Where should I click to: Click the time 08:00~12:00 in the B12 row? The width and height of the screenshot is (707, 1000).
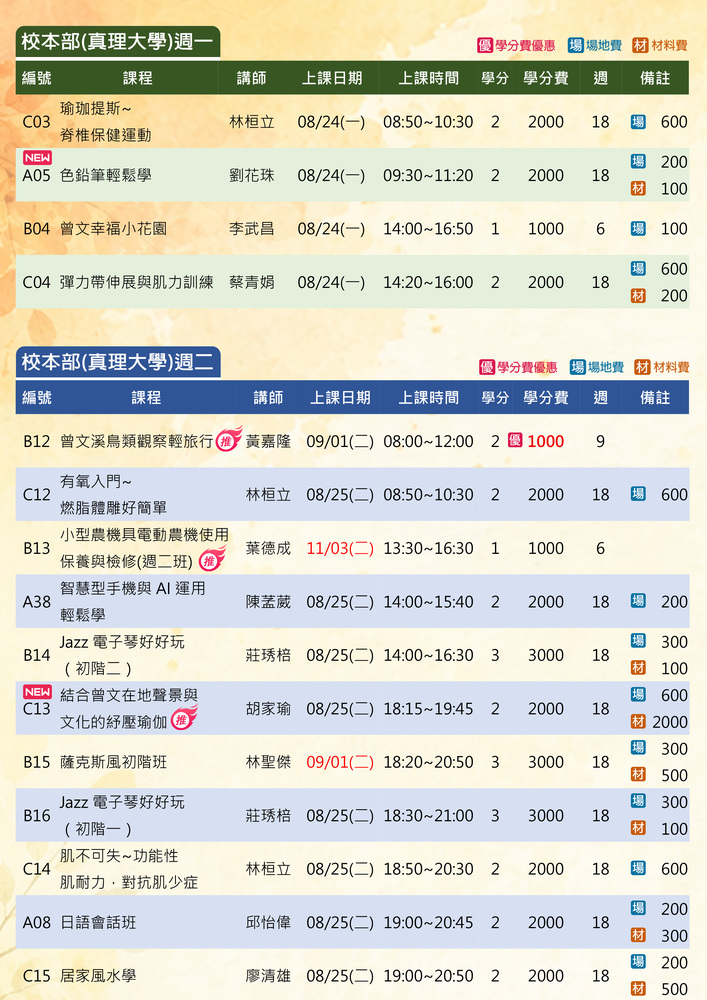(x=428, y=441)
